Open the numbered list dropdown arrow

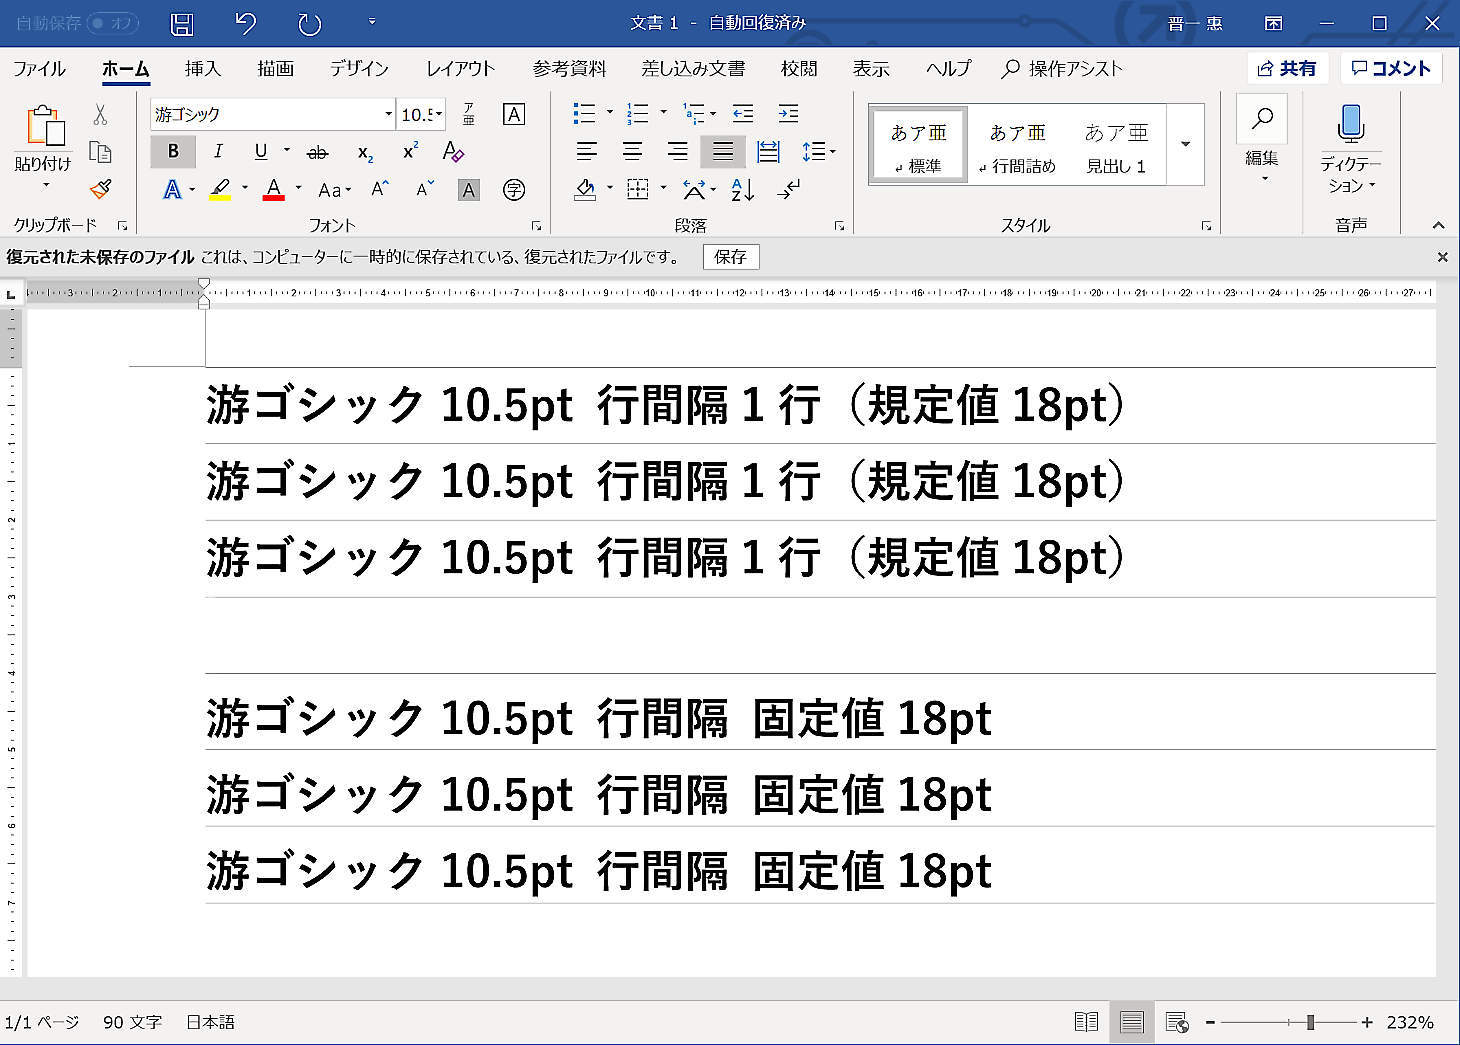(663, 113)
